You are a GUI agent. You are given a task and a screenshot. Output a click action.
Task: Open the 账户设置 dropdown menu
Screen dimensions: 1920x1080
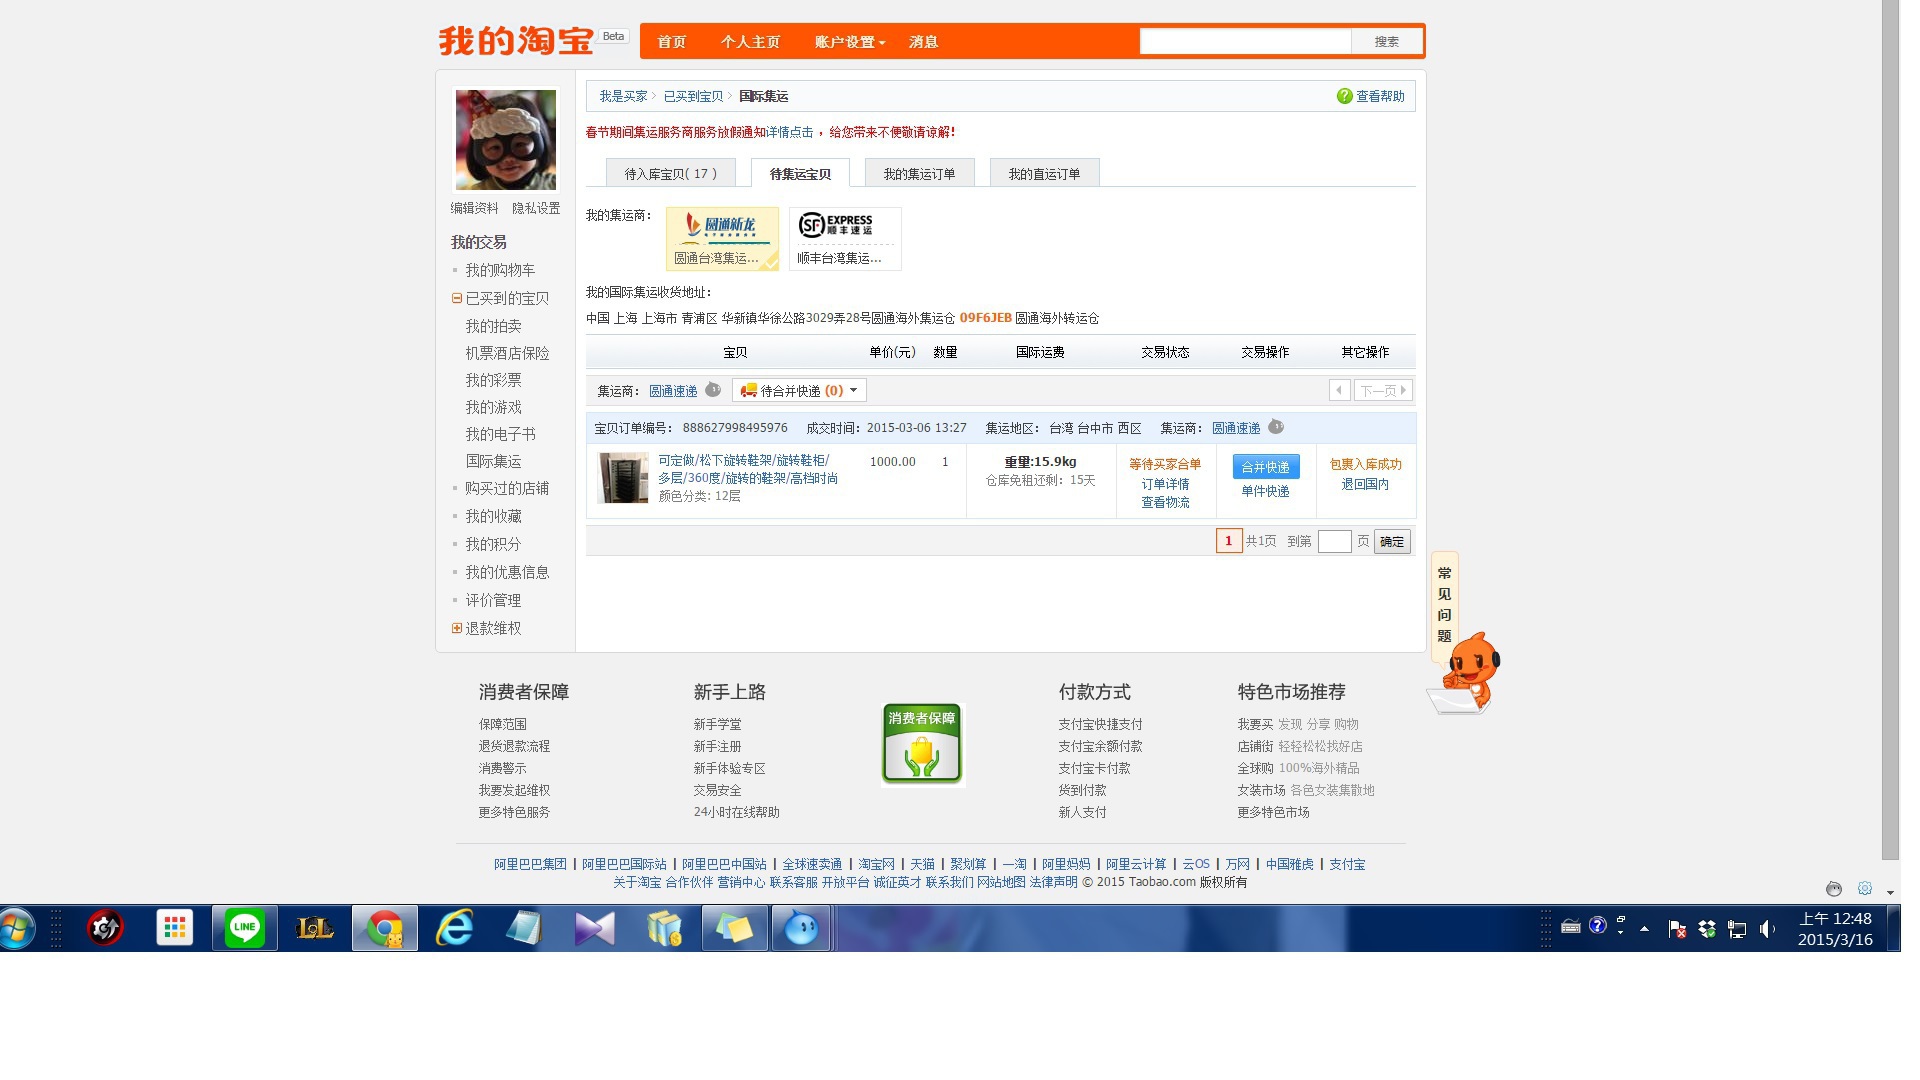849,42
